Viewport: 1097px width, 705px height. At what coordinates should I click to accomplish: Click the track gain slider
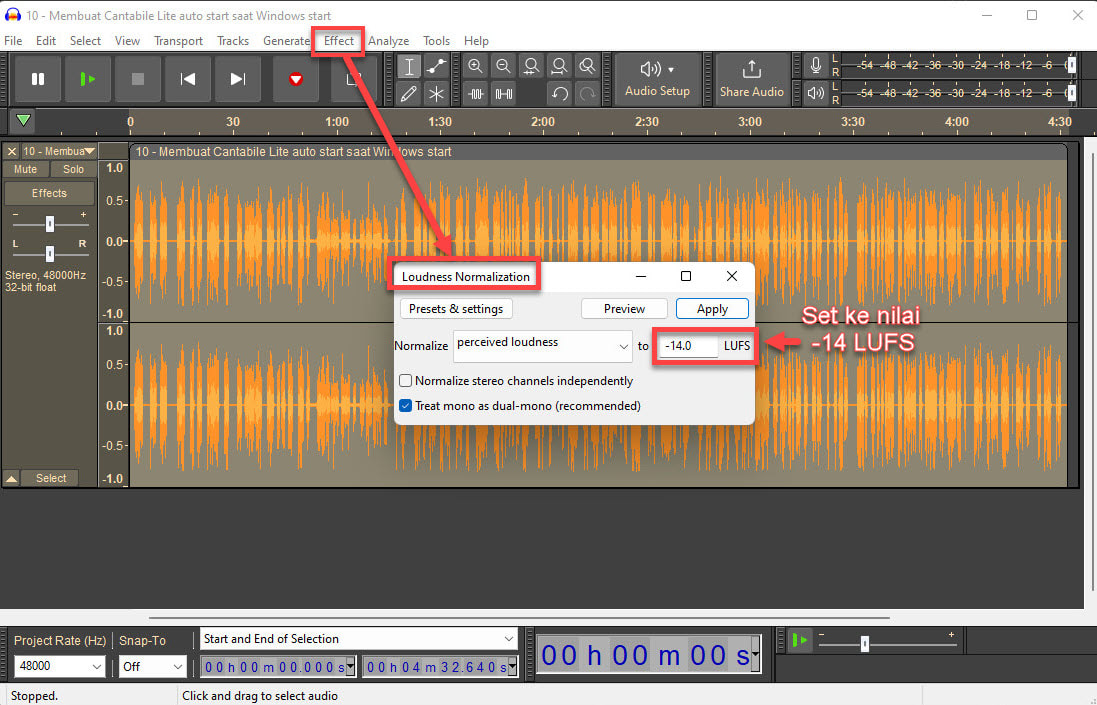tap(50, 224)
